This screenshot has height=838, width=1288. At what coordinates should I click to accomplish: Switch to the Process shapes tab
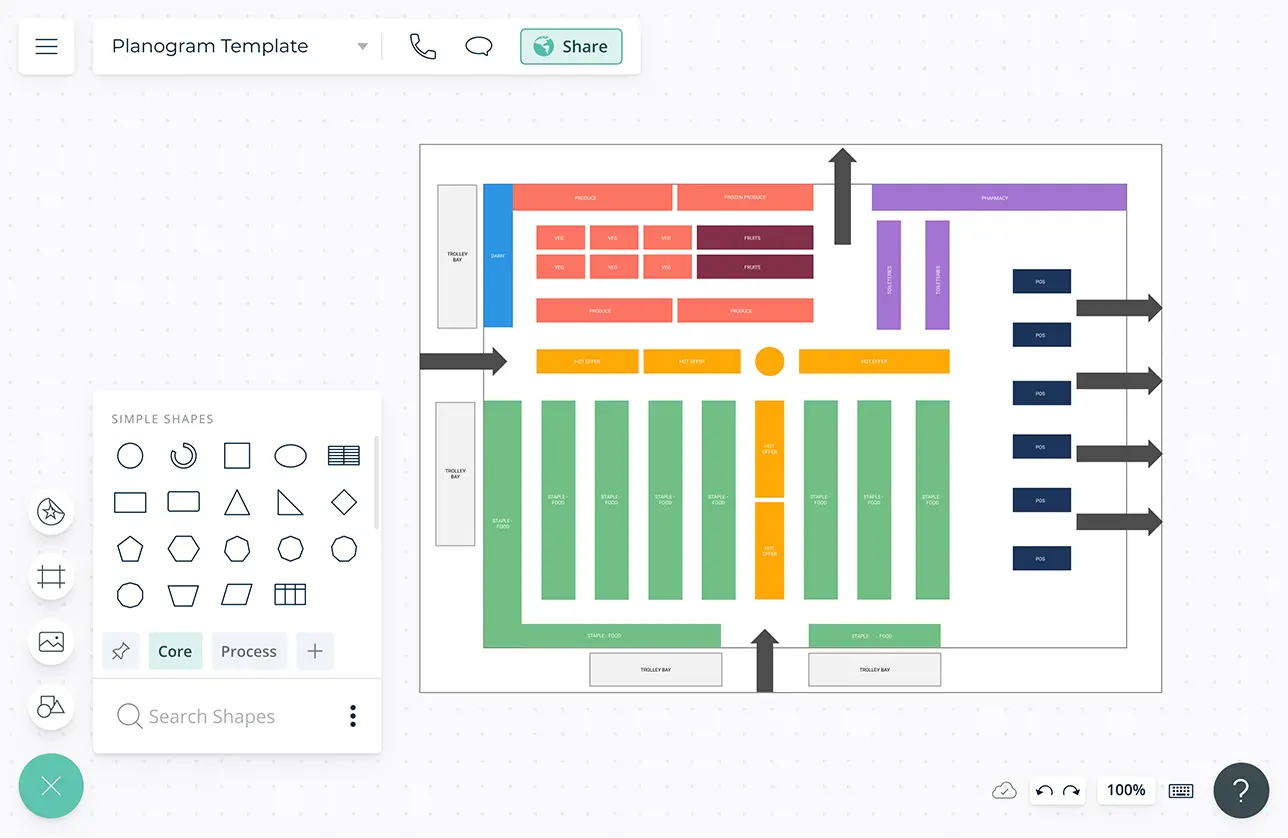tap(249, 651)
